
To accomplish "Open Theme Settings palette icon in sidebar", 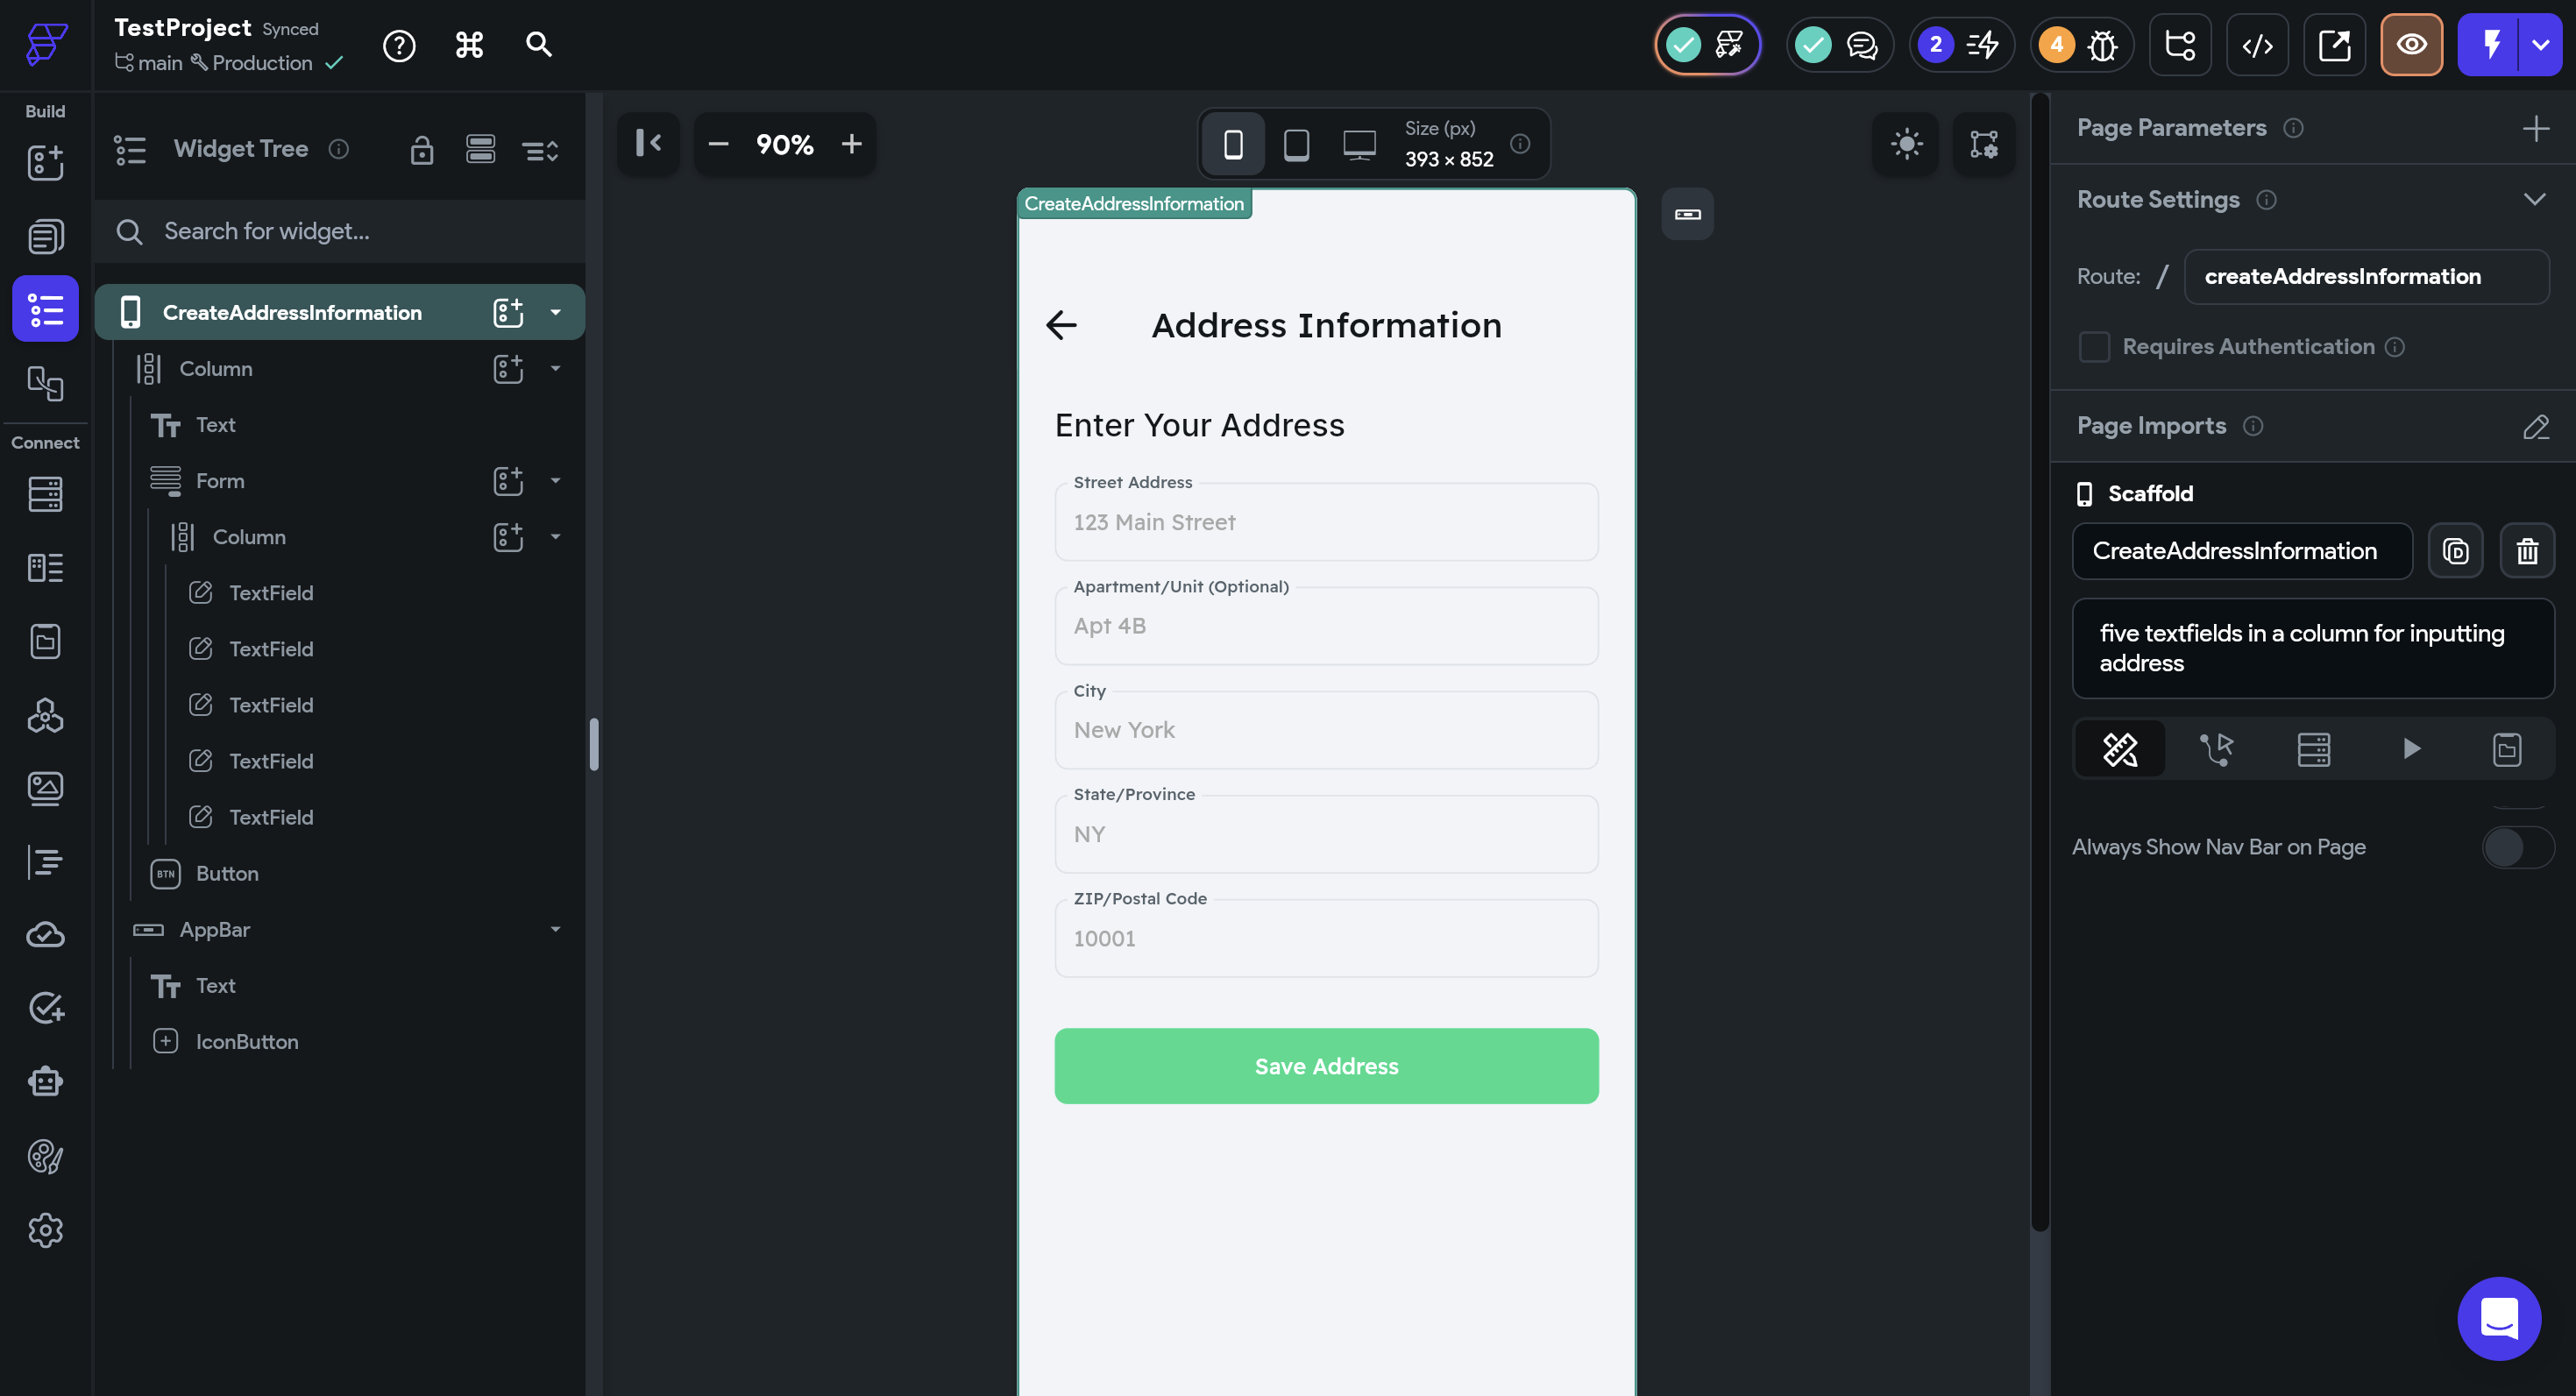I will coord(45,1157).
